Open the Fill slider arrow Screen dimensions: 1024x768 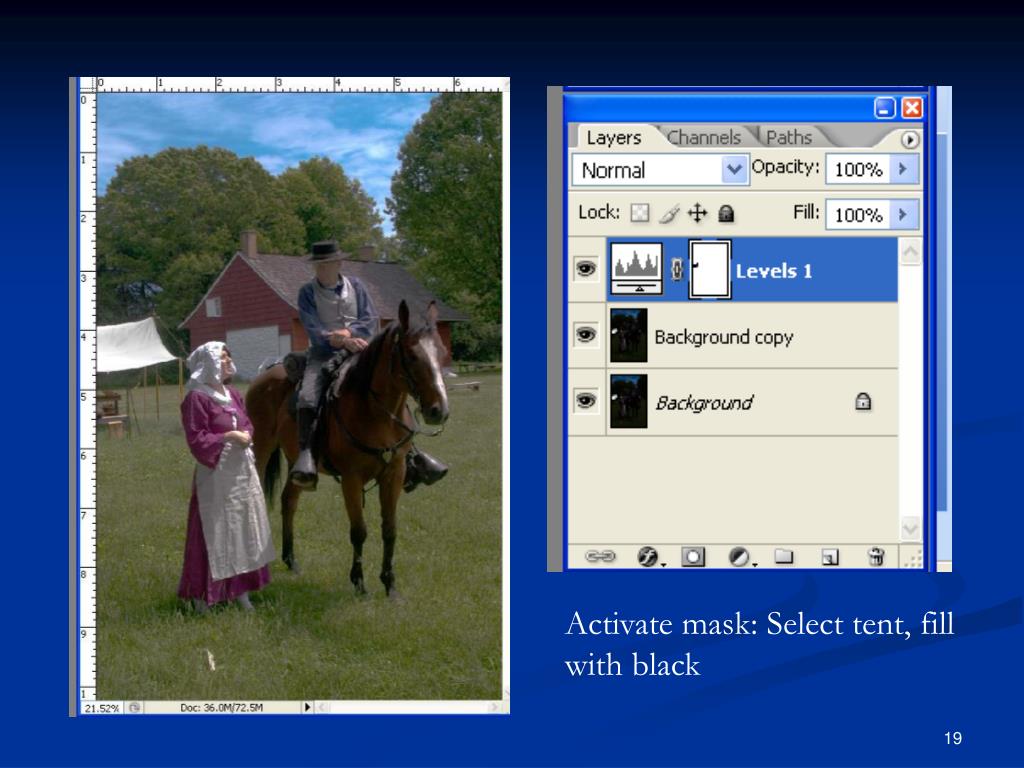[x=903, y=214]
